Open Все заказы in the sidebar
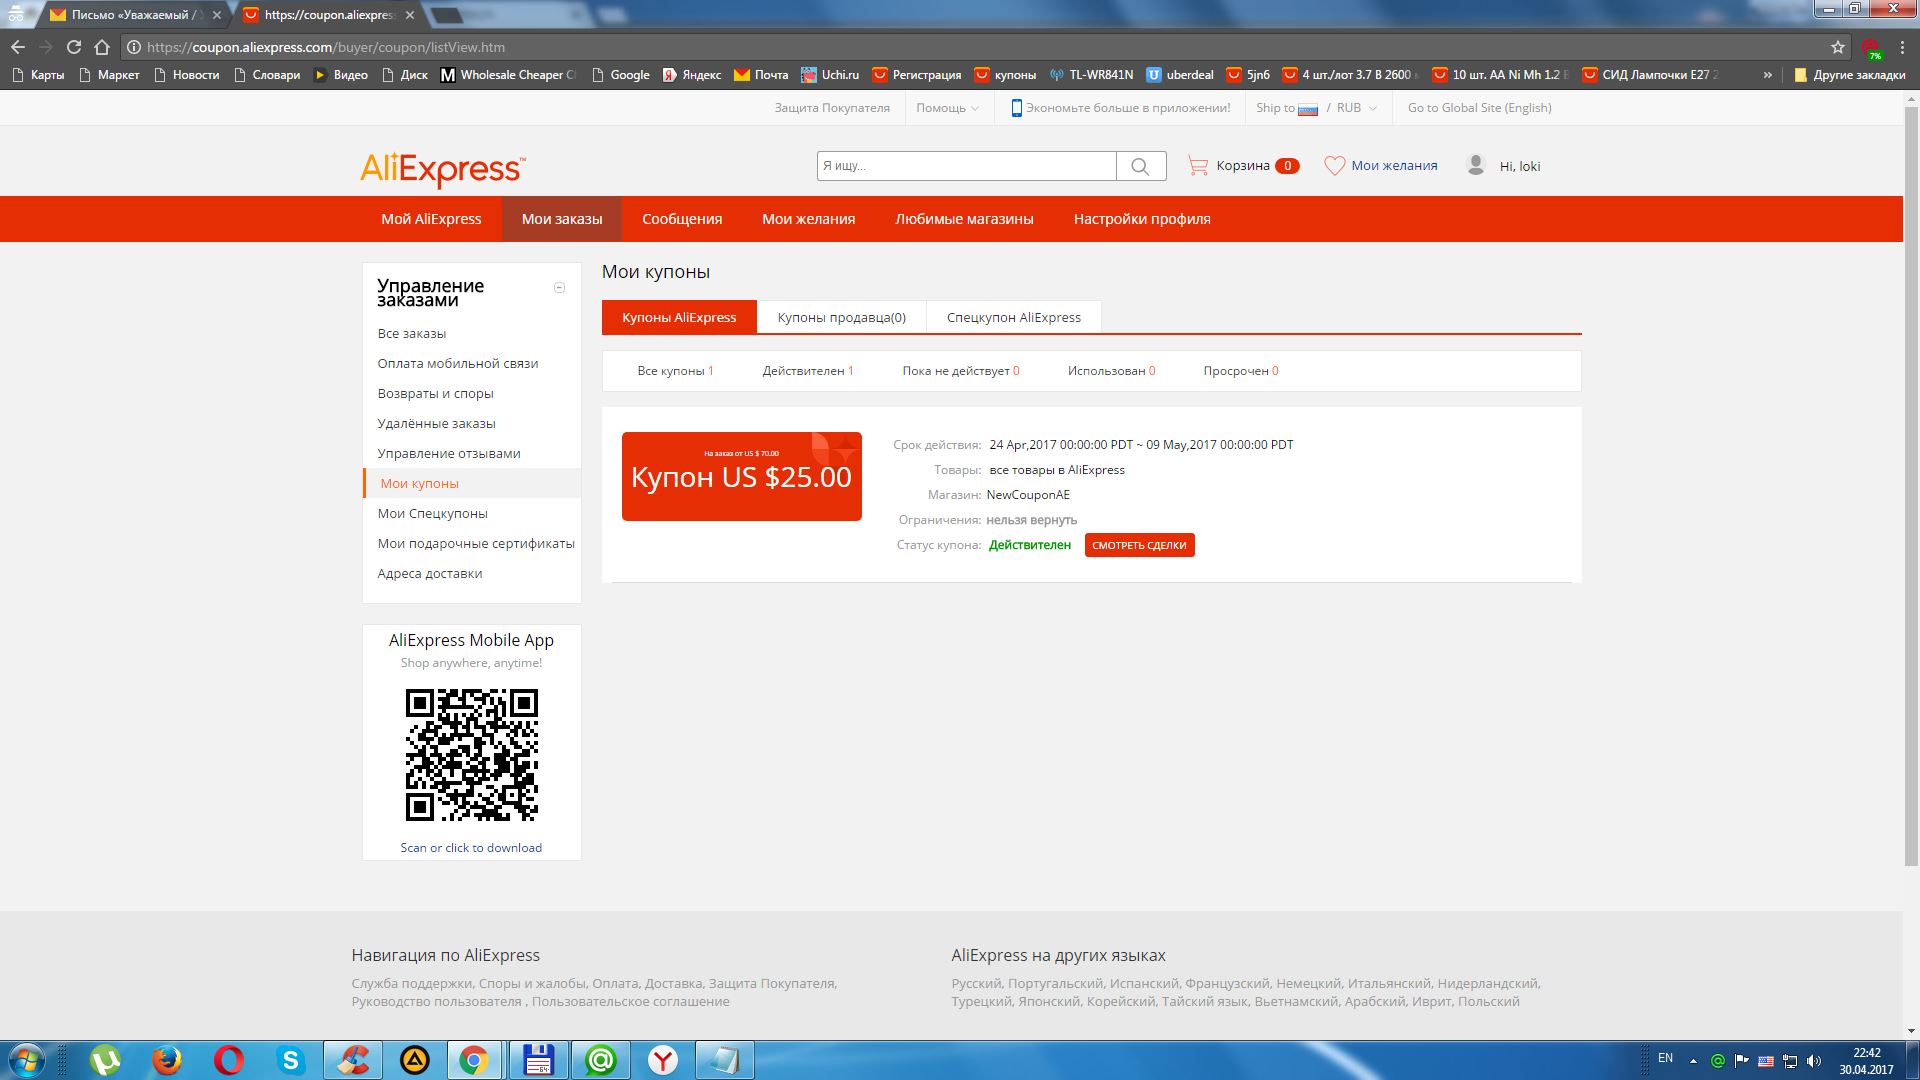Image resolution: width=1920 pixels, height=1080 pixels. click(412, 334)
